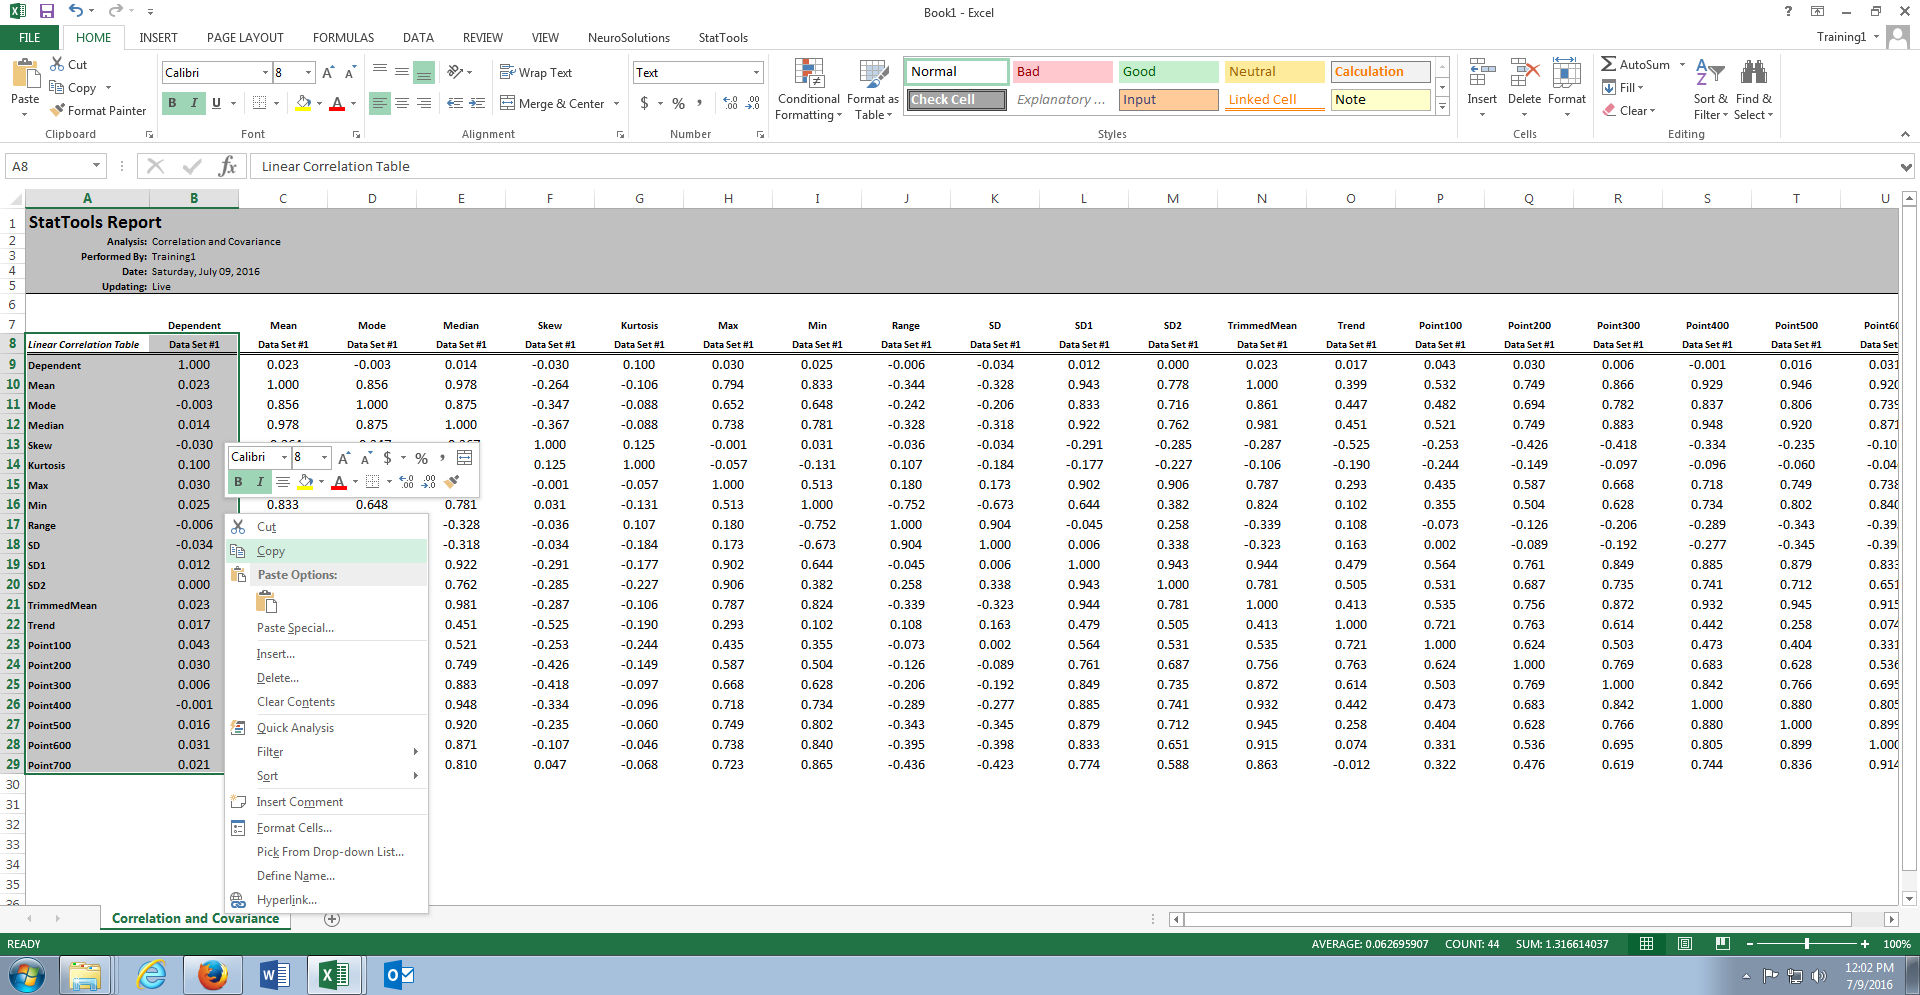Viewport: 1920px width, 995px height.
Task: Select the Correlation and Covariance sheet tab
Action: pos(196,918)
